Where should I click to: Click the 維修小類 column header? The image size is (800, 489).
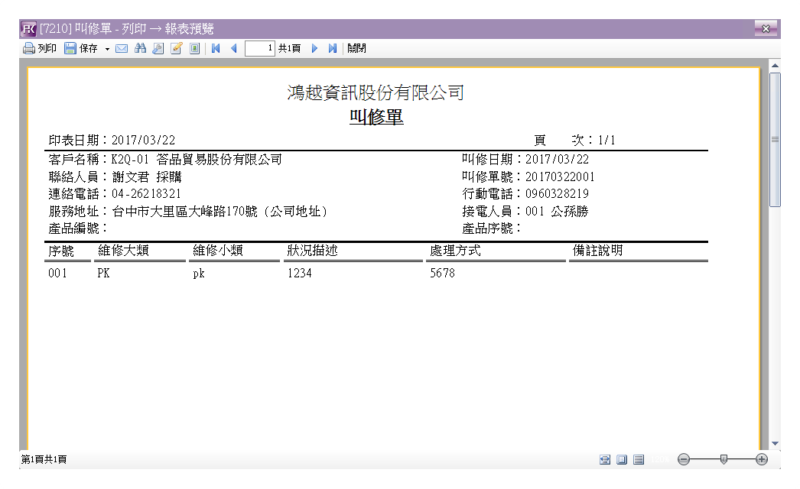(x=218, y=250)
